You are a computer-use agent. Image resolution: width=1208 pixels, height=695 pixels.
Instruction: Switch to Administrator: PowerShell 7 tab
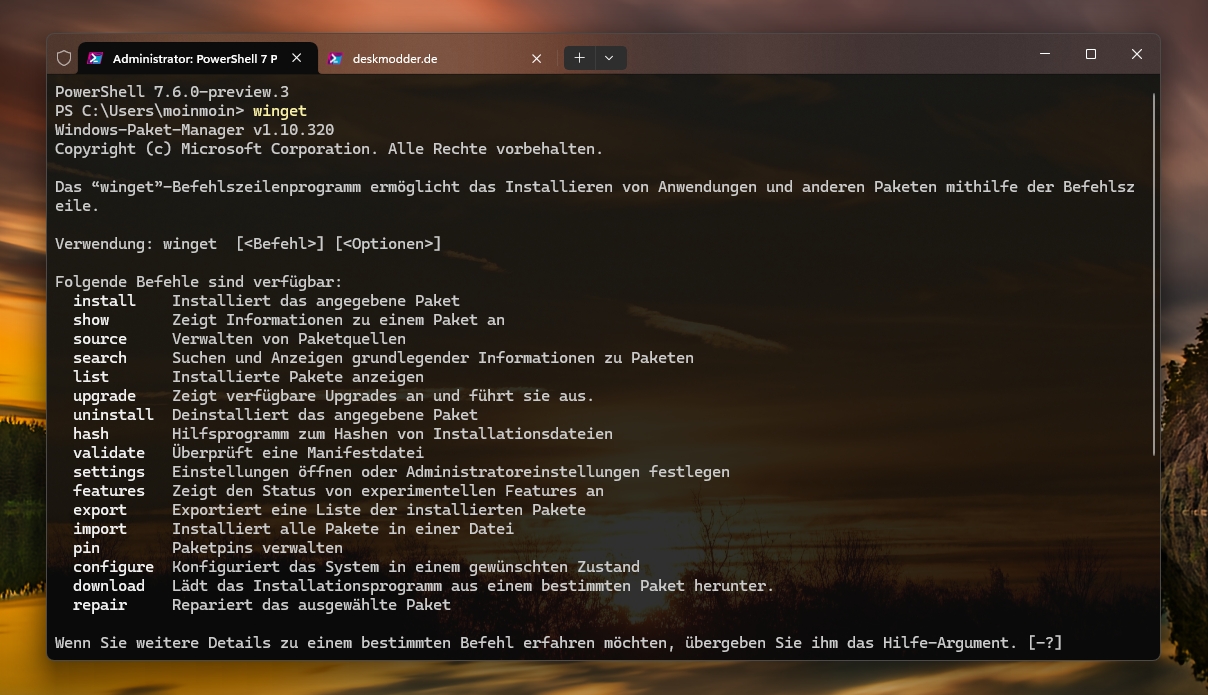[x=198, y=58]
